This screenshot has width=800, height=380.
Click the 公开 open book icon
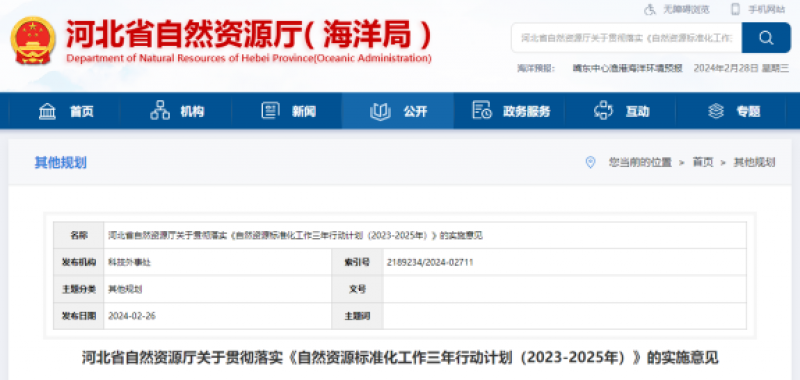(380, 111)
